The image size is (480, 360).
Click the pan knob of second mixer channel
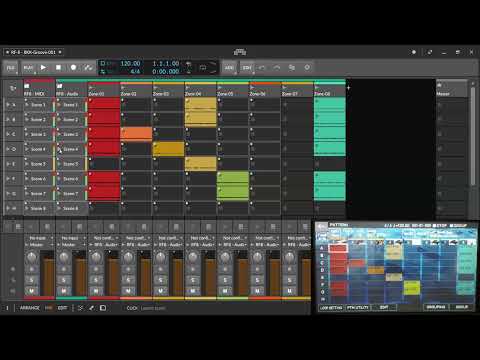[x=64, y=257]
